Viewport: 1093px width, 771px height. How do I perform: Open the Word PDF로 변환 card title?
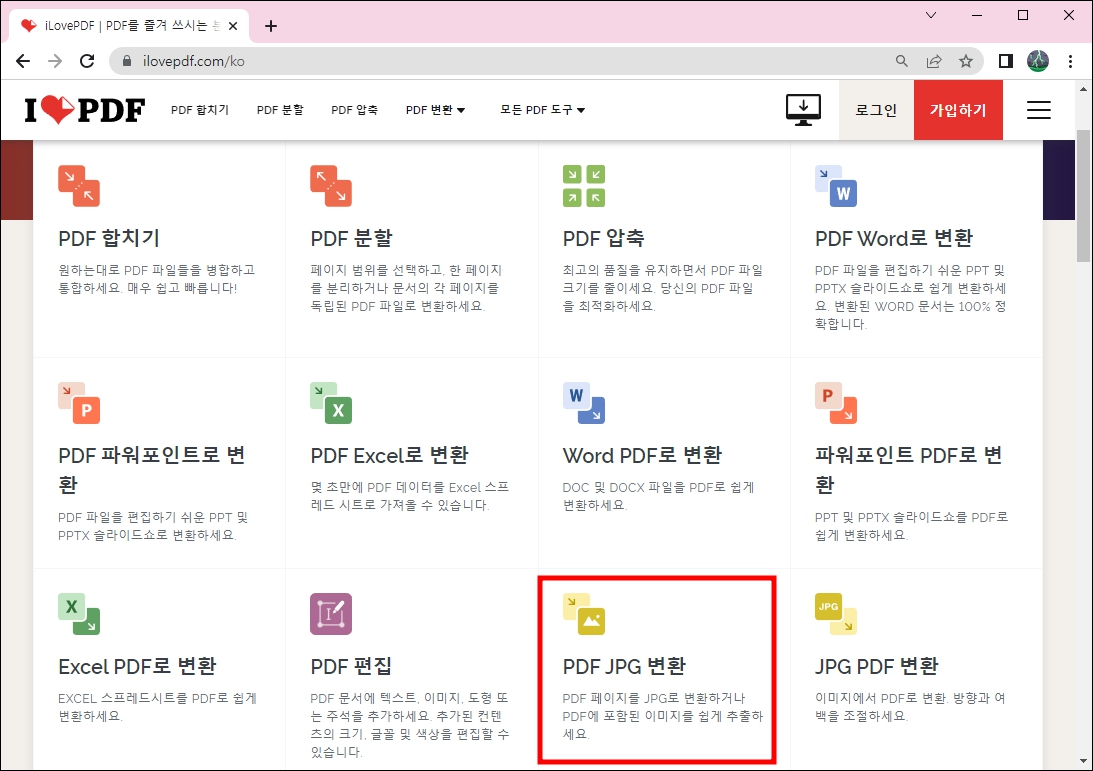click(x=643, y=455)
